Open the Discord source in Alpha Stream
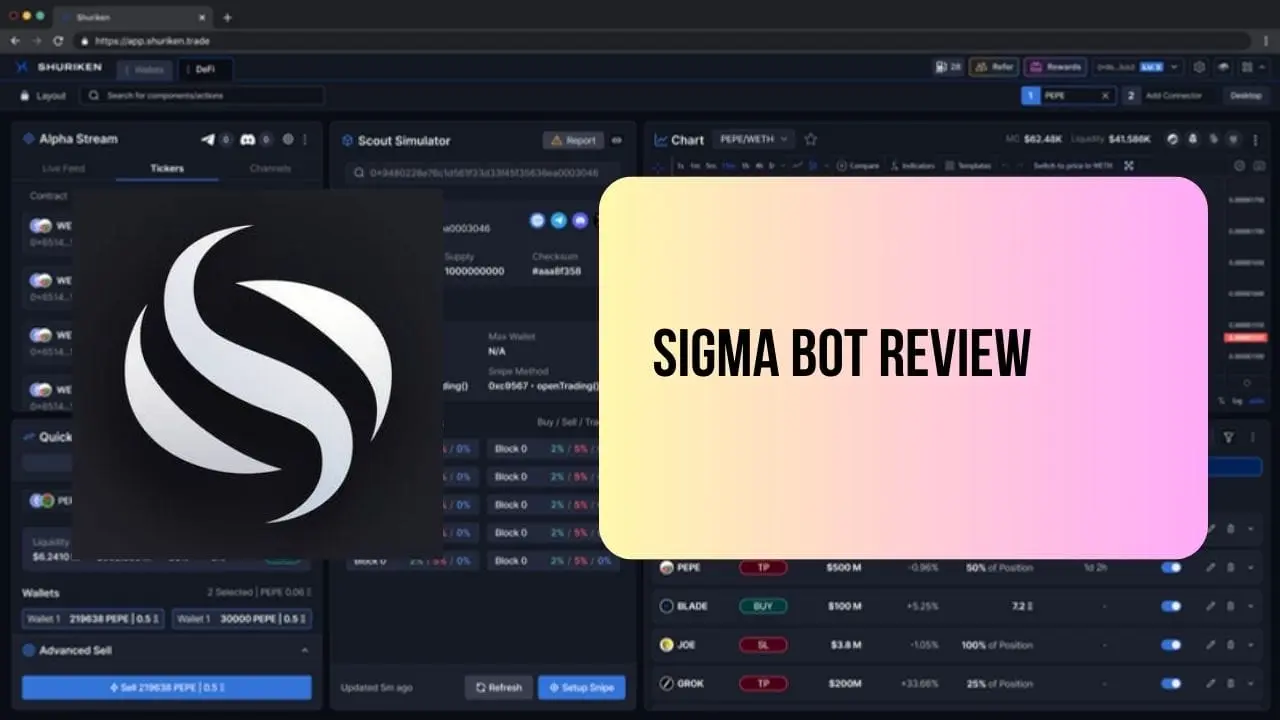This screenshot has width=1280, height=720. (x=248, y=139)
